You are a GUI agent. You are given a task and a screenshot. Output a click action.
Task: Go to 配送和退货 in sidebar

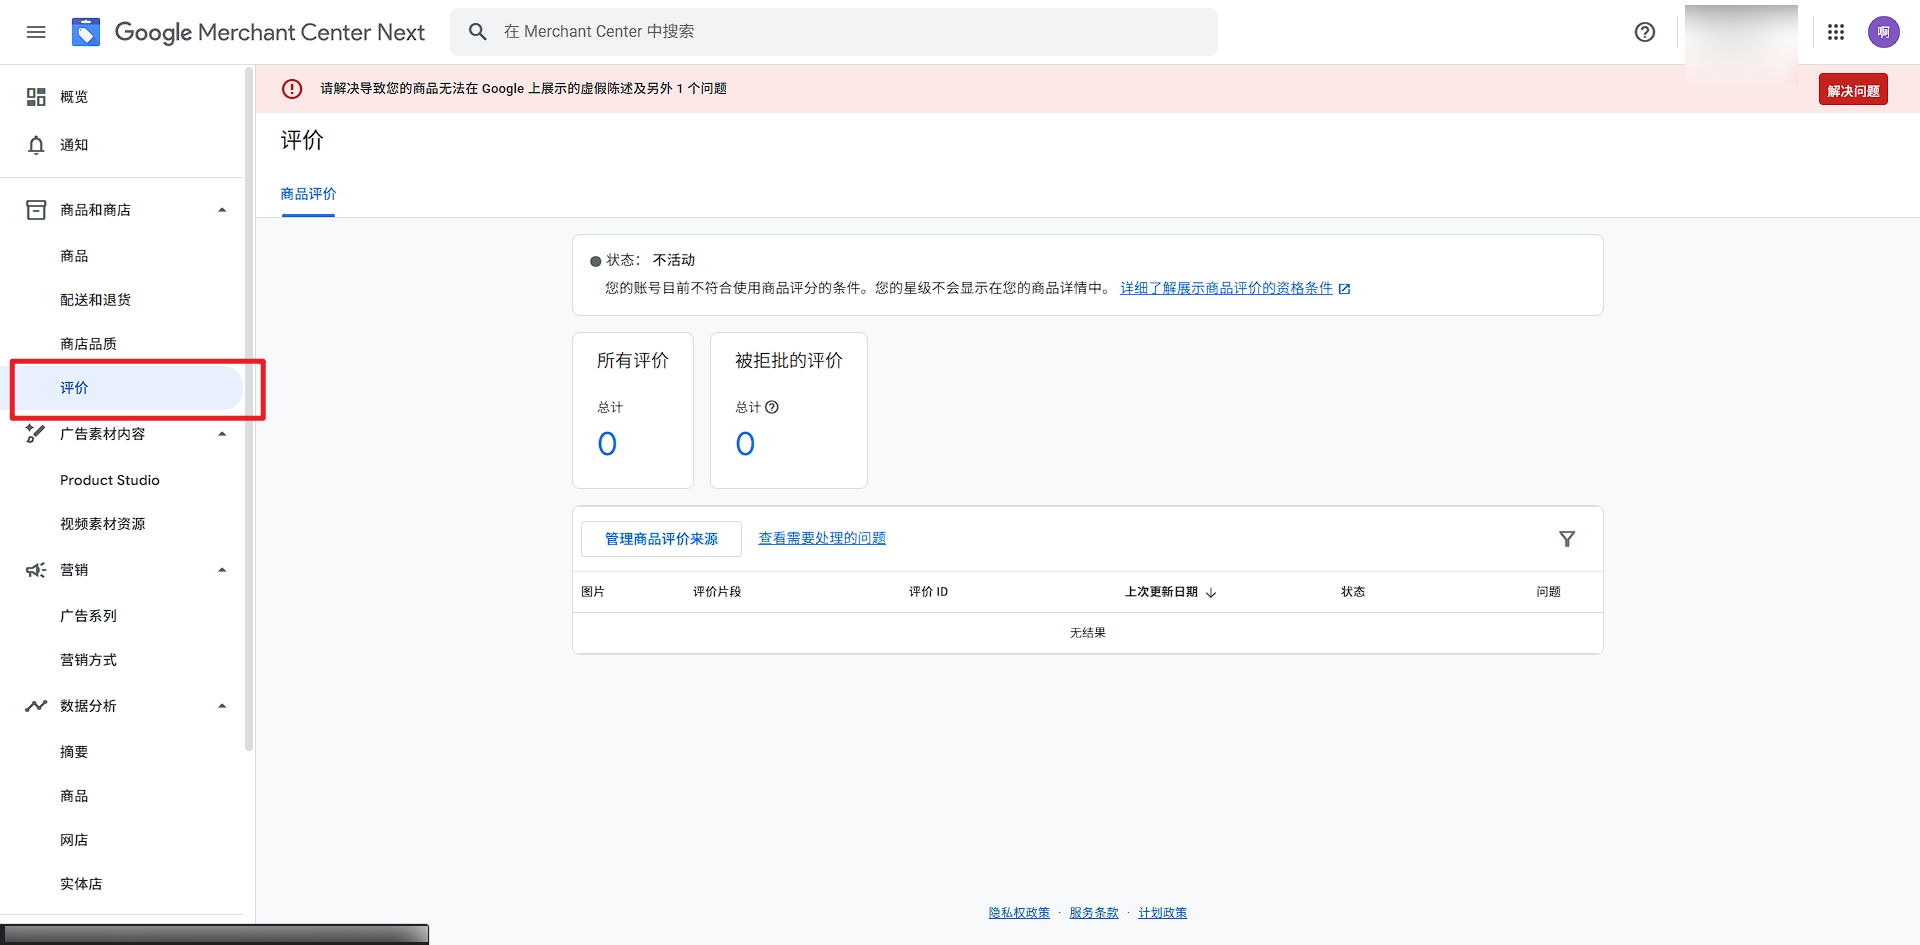pos(95,300)
